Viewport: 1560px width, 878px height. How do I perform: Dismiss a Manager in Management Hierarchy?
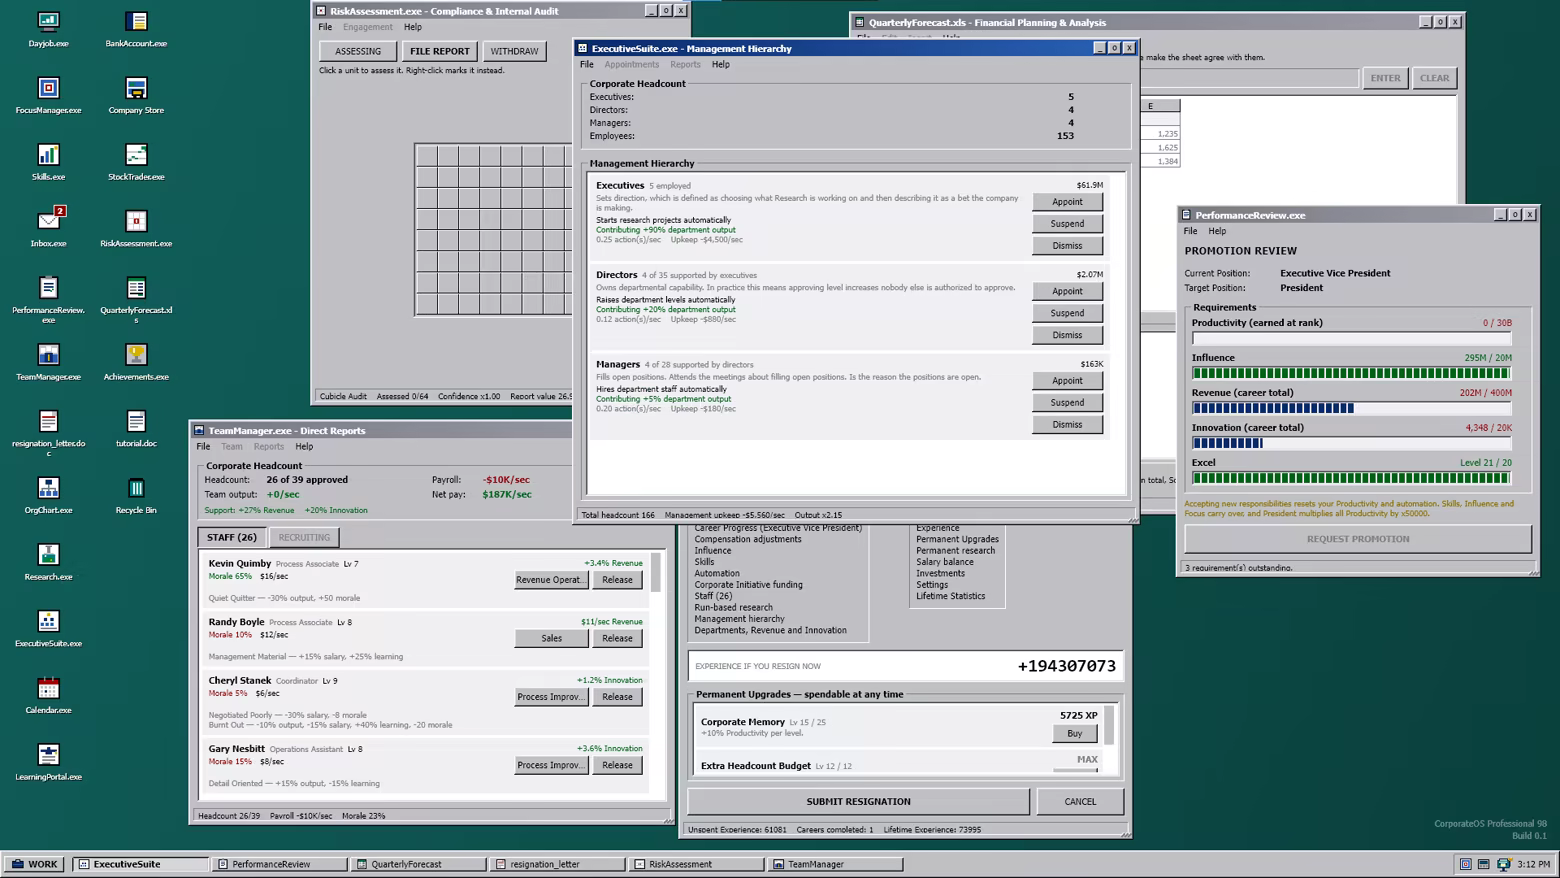tap(1067, 424)
